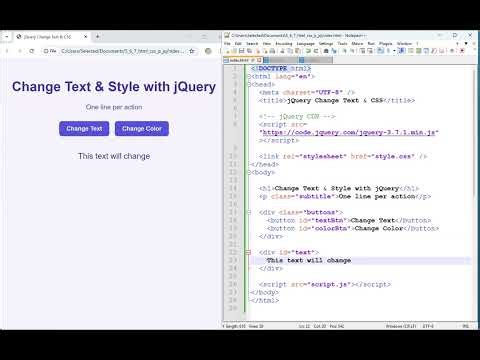Click the browser back arrow

tap(7, 51)
